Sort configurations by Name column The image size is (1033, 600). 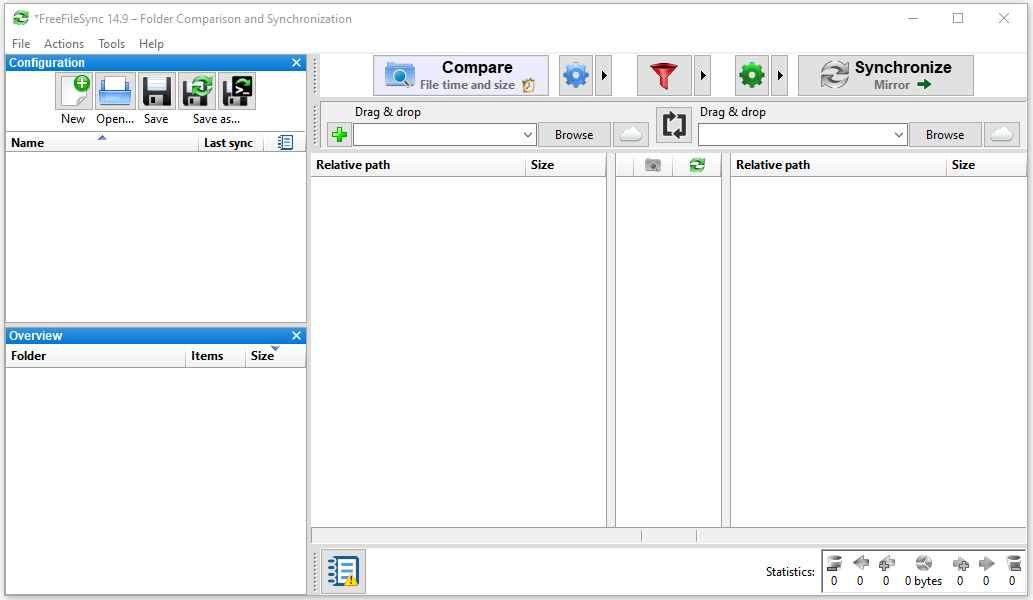coord(102,142)
